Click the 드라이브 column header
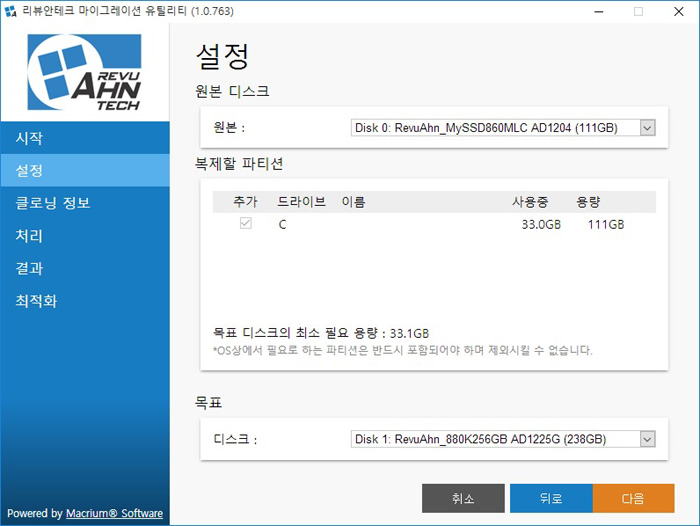 click(301, 202)
